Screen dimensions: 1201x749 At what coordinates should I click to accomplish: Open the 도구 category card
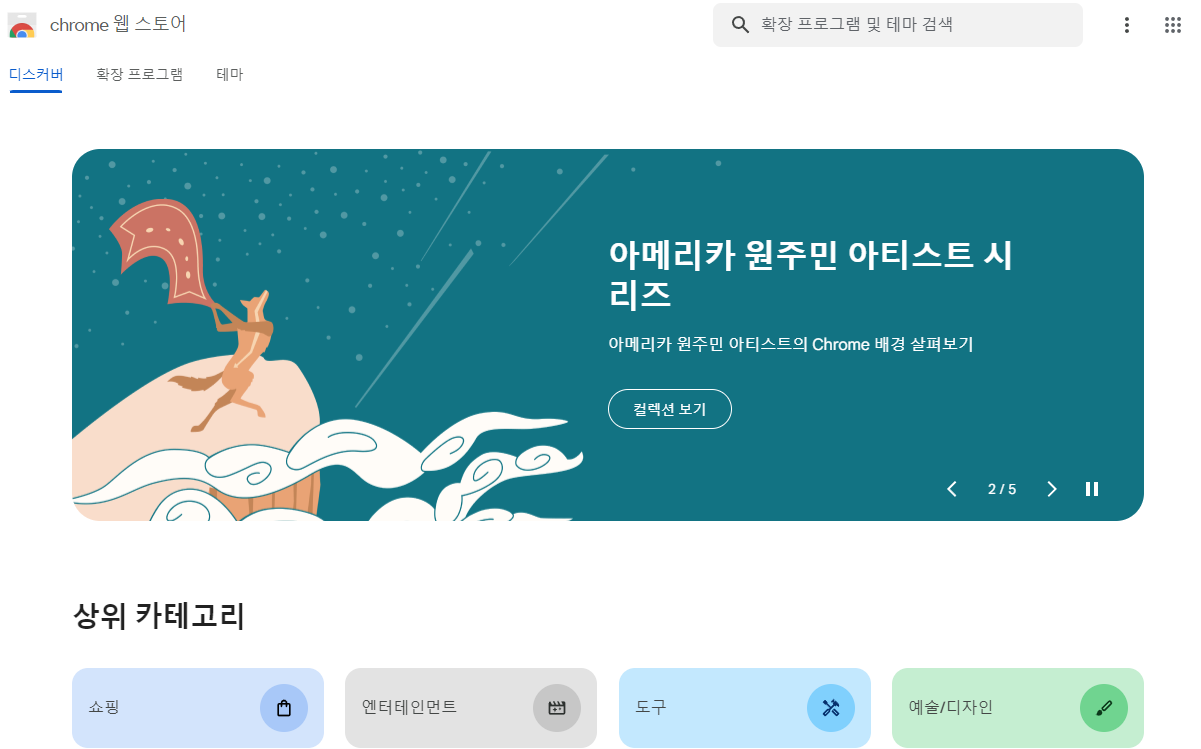click(x=745, y=708)
